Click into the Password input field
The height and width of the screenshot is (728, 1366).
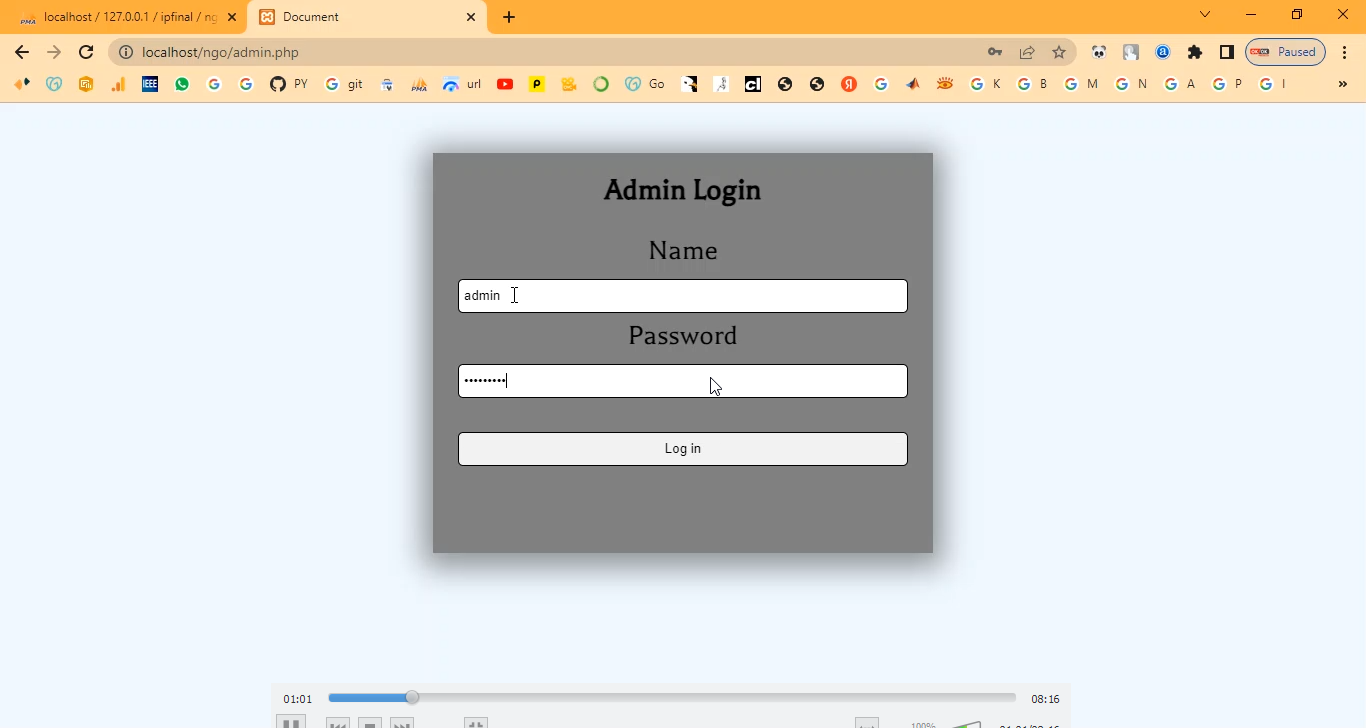coord(683,381)
